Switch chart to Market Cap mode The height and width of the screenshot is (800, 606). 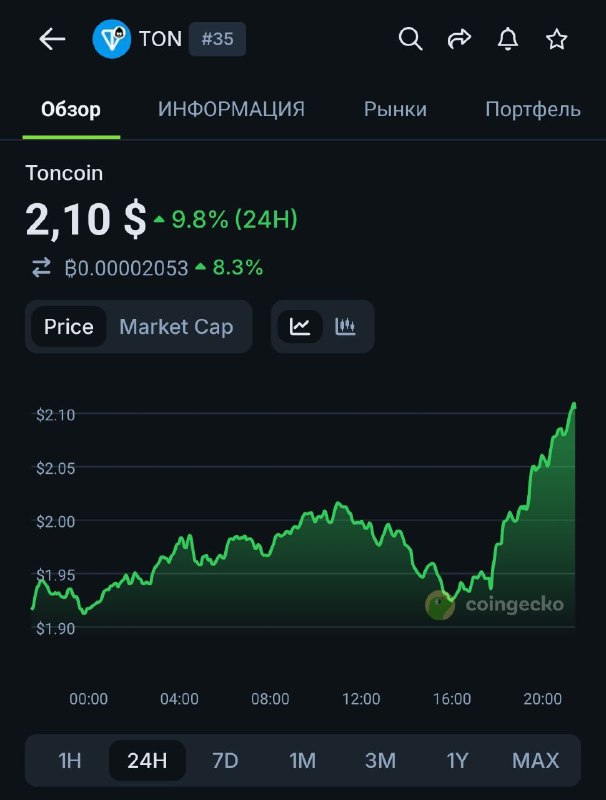(x=175, y=326)
